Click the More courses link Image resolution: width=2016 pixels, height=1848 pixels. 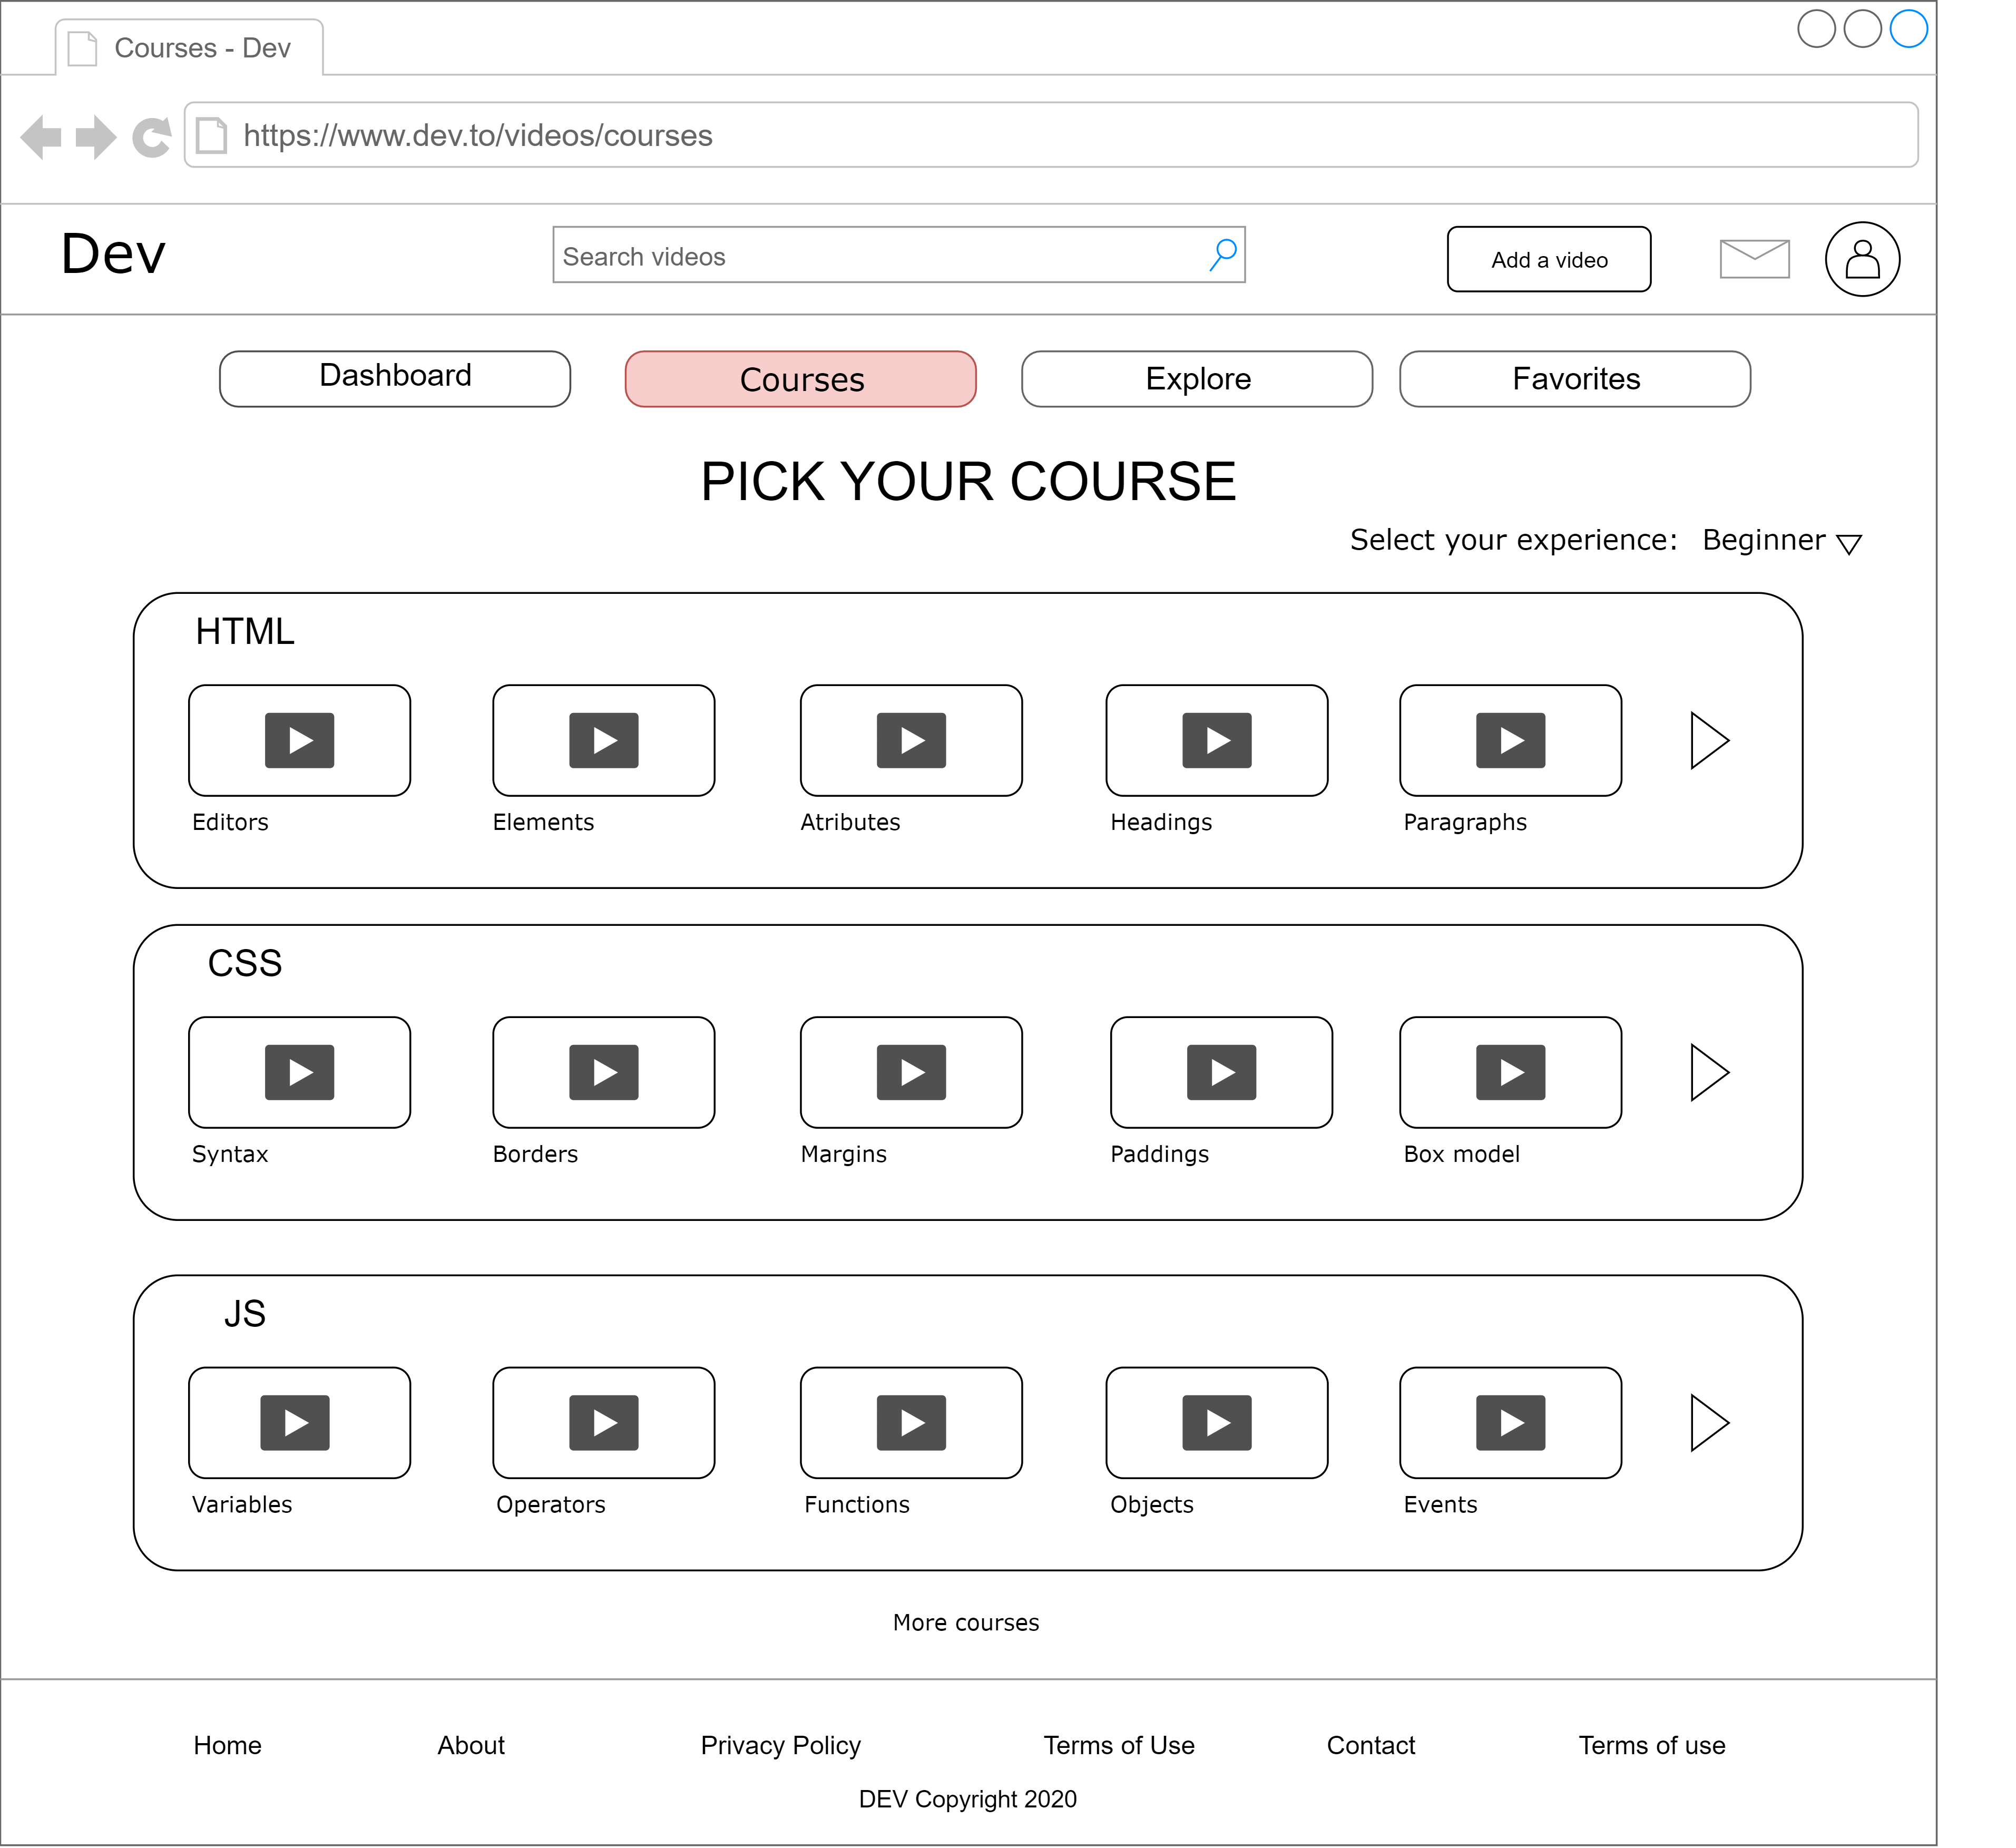[966, 1622]
